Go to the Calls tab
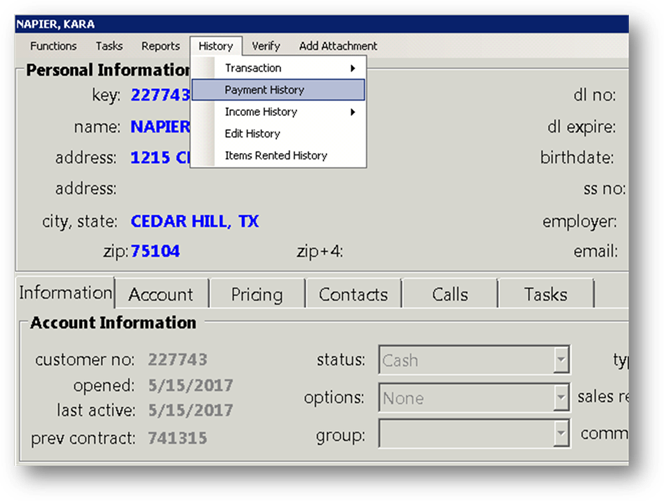This screenshot has width=664, height=501. (449, 295)
